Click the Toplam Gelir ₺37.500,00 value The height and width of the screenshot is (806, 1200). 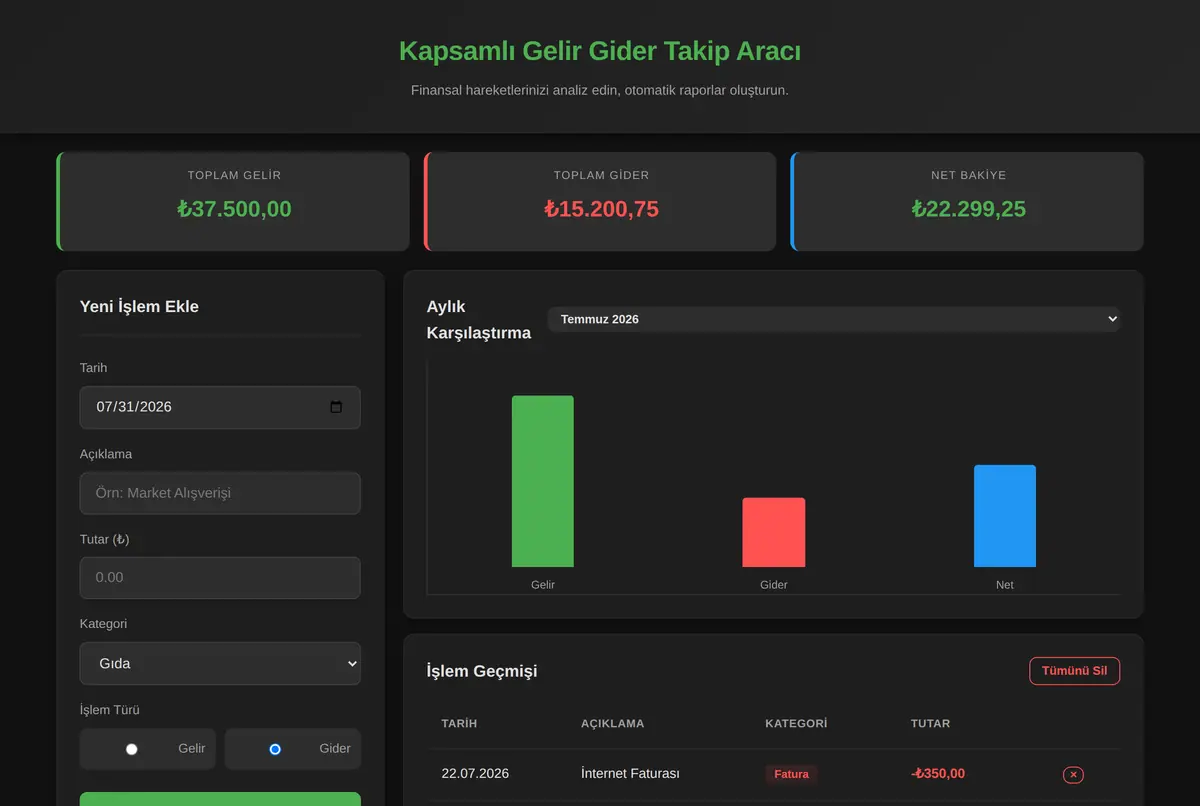[x=234, y=209]
